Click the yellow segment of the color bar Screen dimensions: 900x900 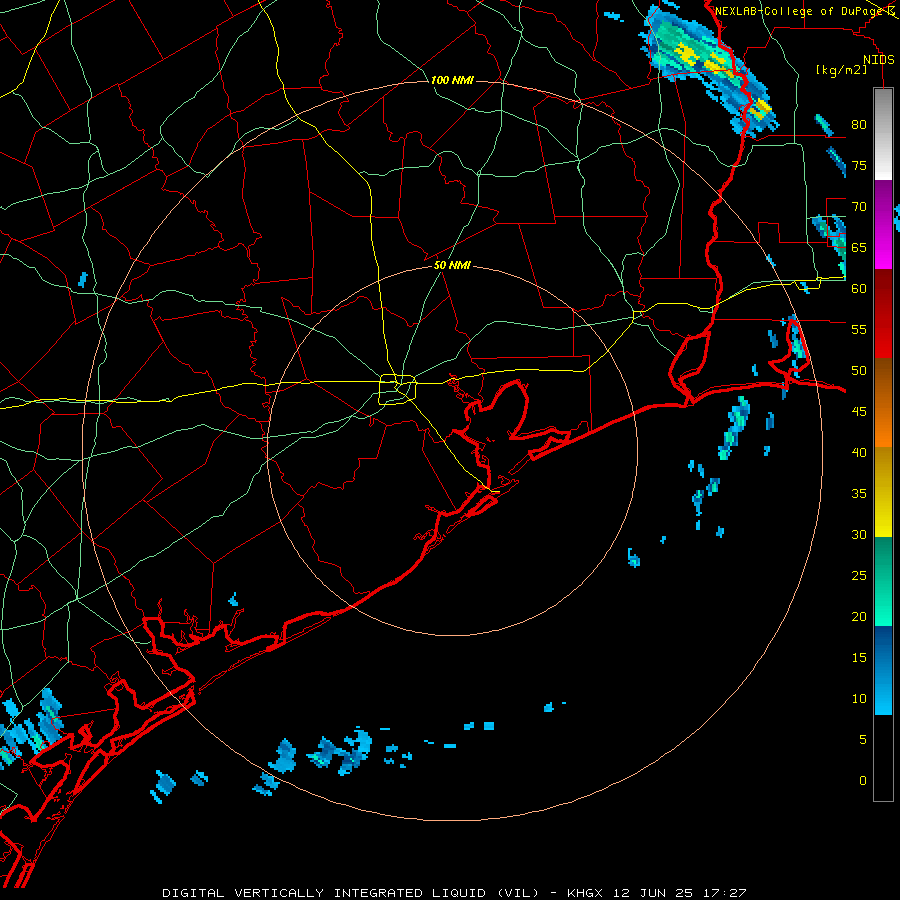coord(883,492)
